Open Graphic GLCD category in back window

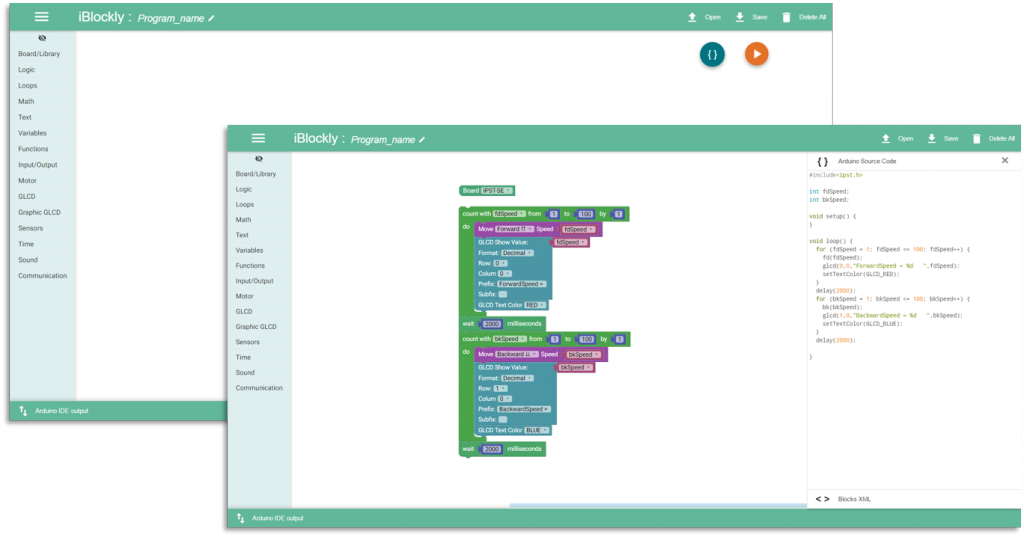point(39,212)
